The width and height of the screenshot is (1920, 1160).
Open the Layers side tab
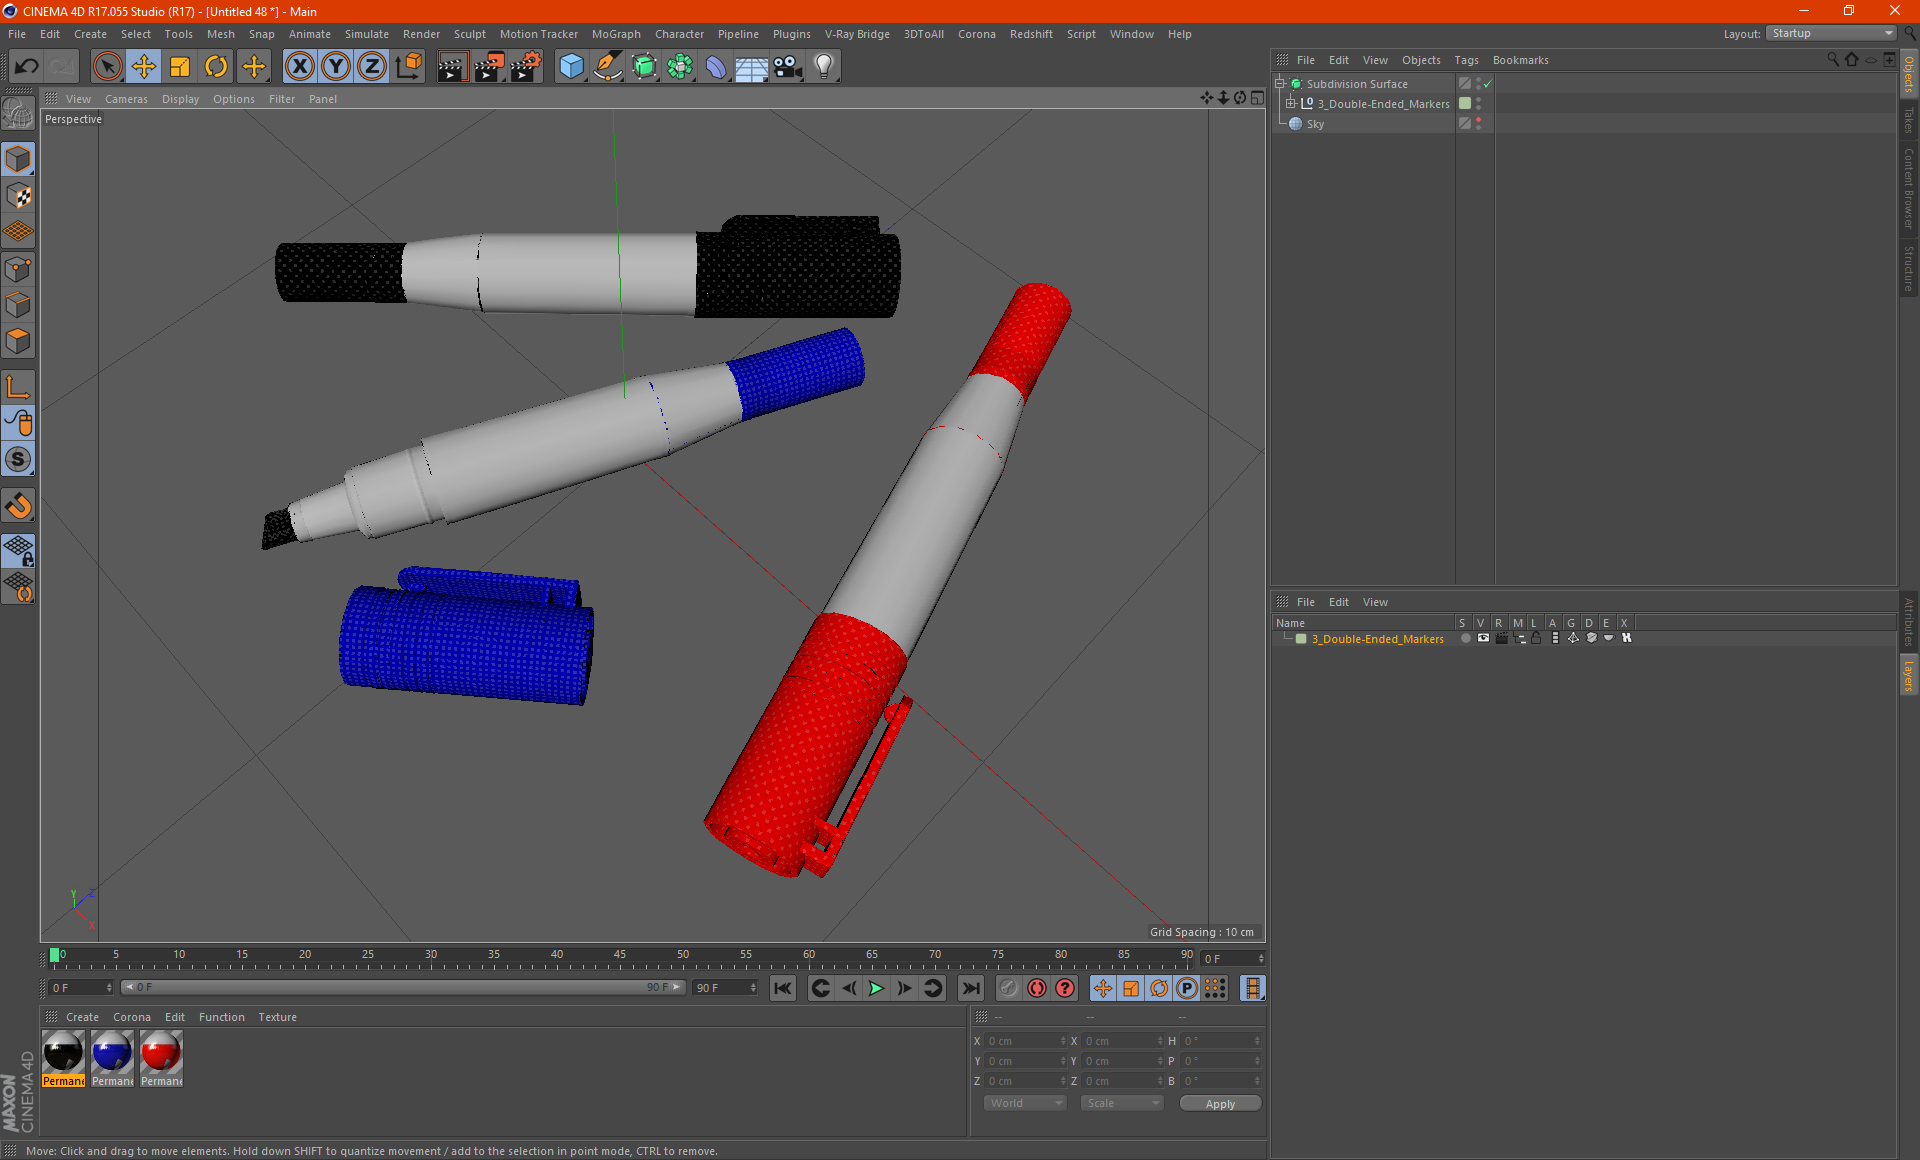pyautogui.click(x=1909, y=676)
